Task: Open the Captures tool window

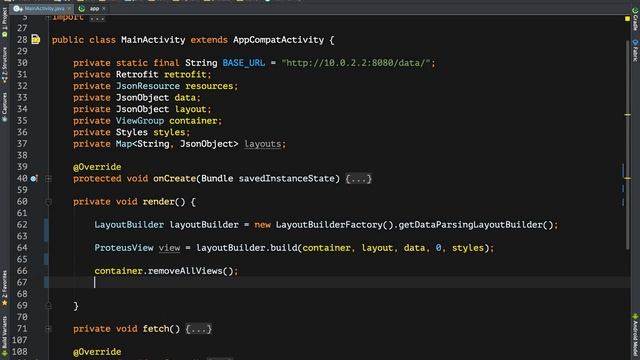Action: pyautogui.click(x=4, y=107)
